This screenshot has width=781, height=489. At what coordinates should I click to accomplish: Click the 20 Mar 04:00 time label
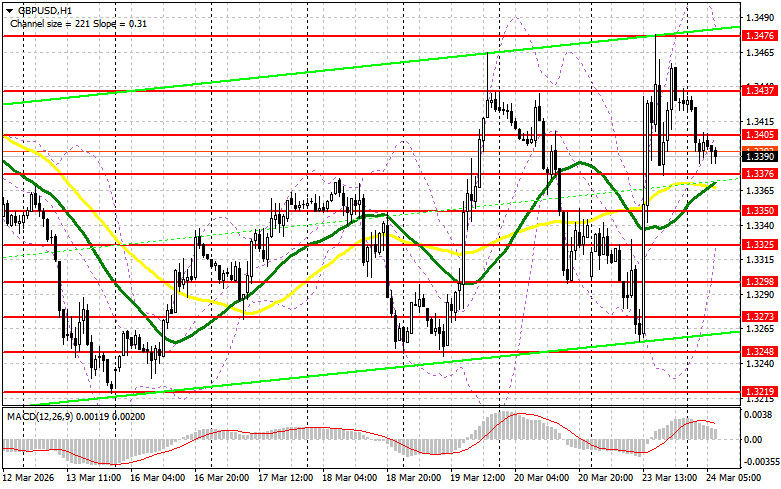pos(541,478)
